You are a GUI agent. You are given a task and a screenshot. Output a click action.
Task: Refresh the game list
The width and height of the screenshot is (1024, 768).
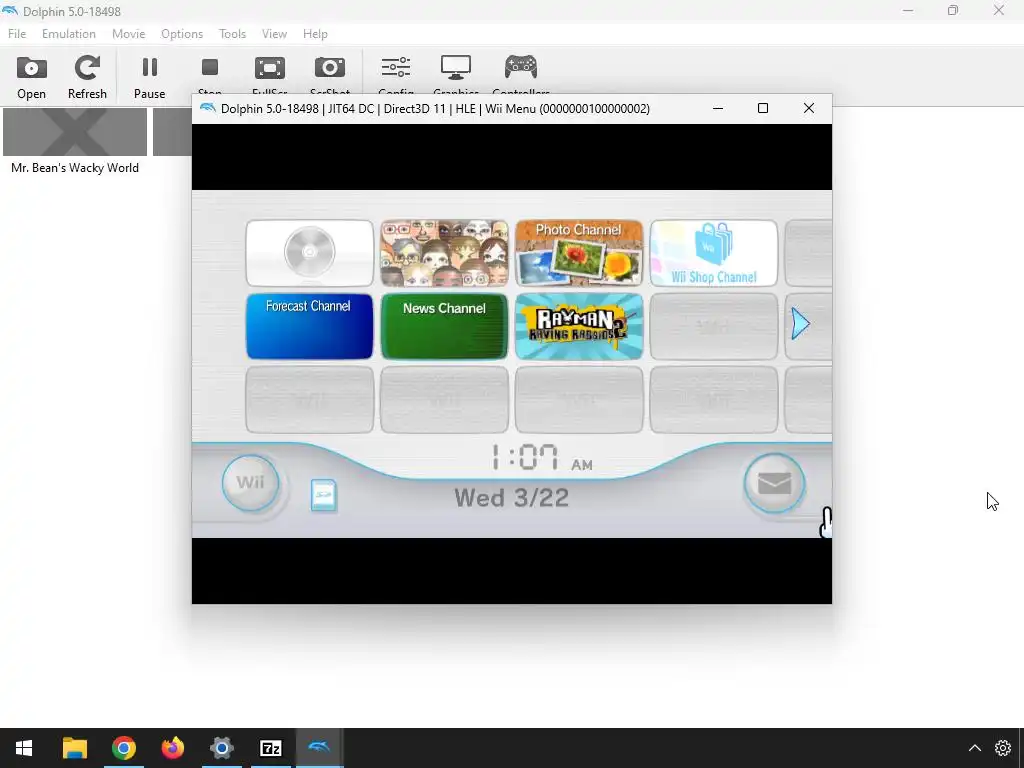coord(87,78)
